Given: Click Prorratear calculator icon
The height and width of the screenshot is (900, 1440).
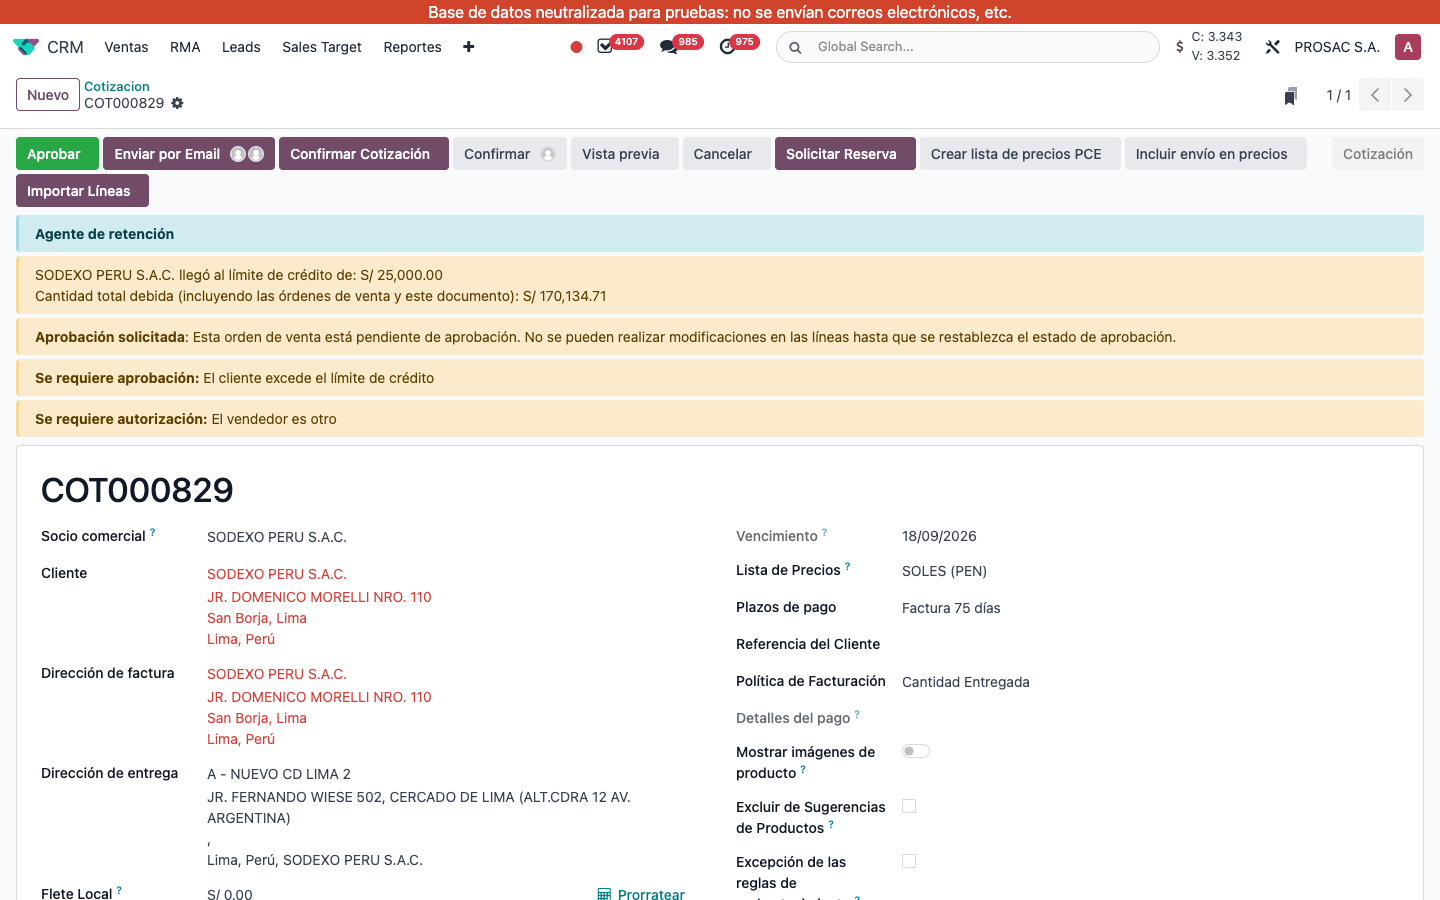Looking at the screenshot, I should click(x=604, y=894).
